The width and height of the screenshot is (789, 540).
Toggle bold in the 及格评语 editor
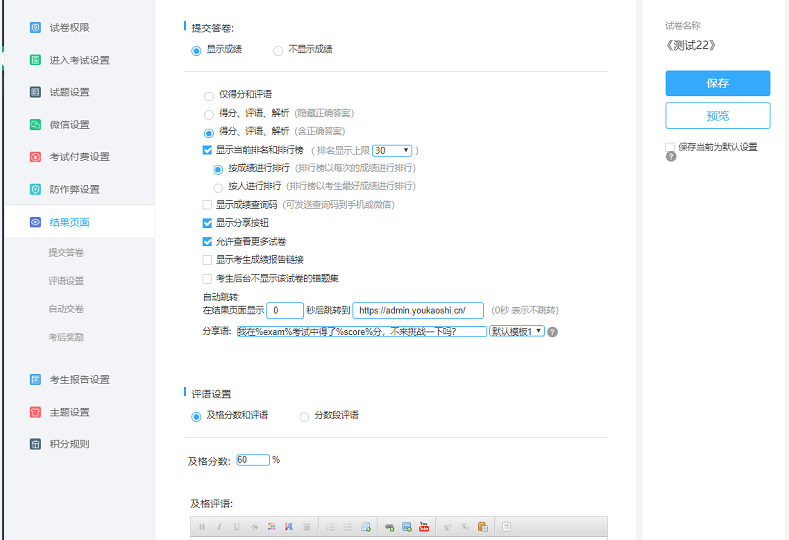[x=202, y=527]
